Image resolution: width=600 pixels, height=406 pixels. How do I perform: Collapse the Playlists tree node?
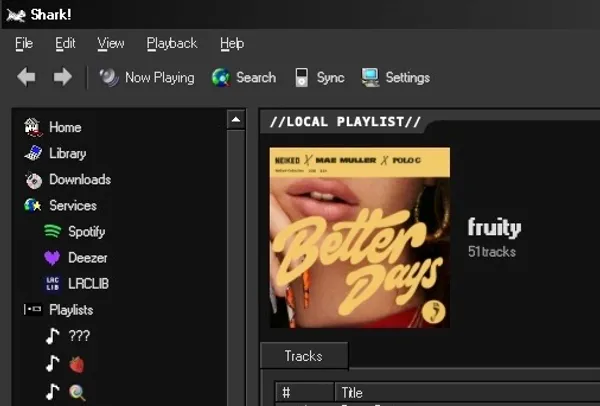pyautogui.click(x=31, y=310)
